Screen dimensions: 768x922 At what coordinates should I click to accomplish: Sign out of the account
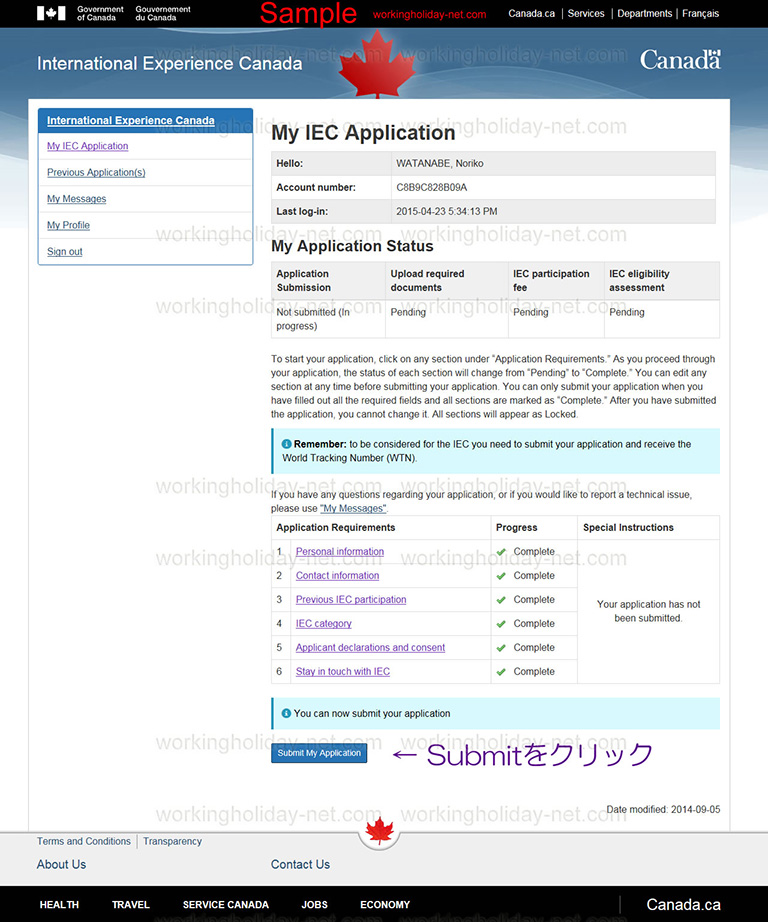pyautogui.click(x=65, y=252)
